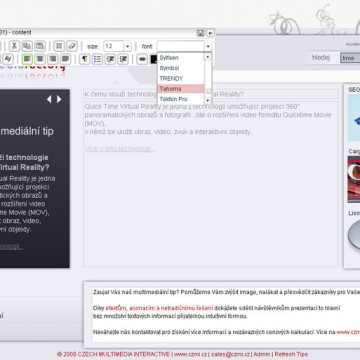
Task: Click the black text color swatch
Action: click(x=154, y=59)
